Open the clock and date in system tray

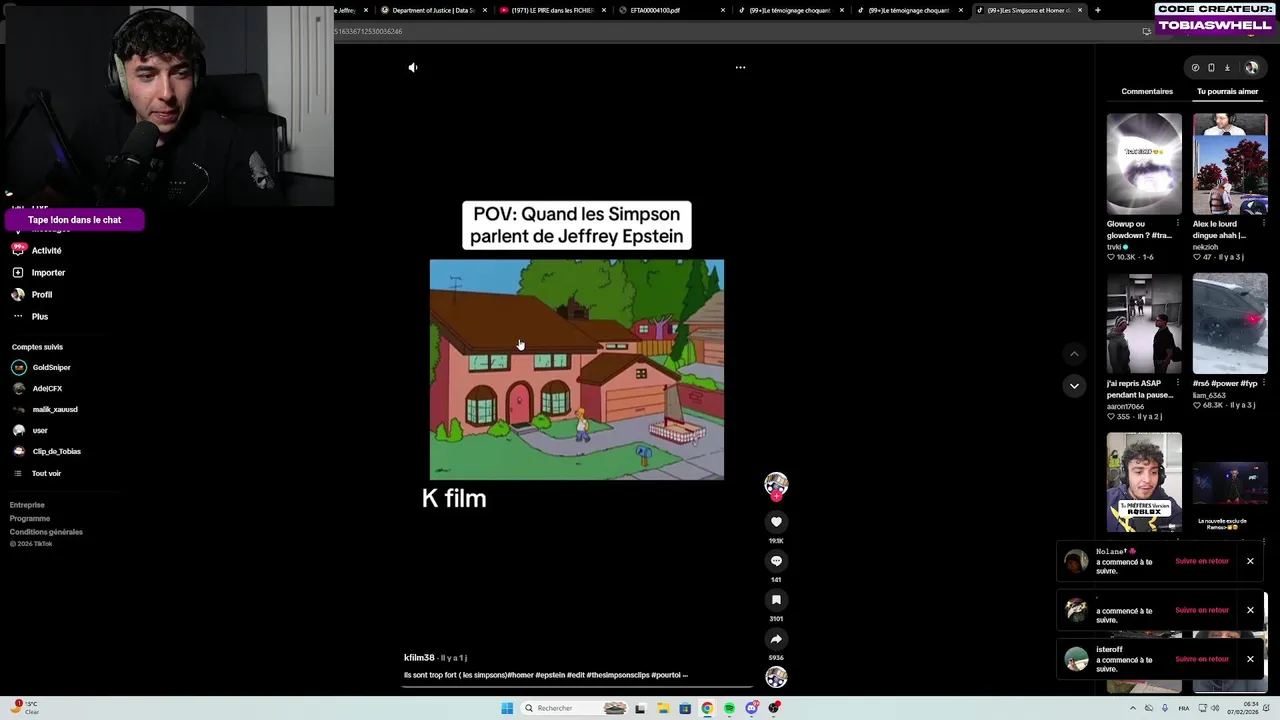click(1241, 708)
